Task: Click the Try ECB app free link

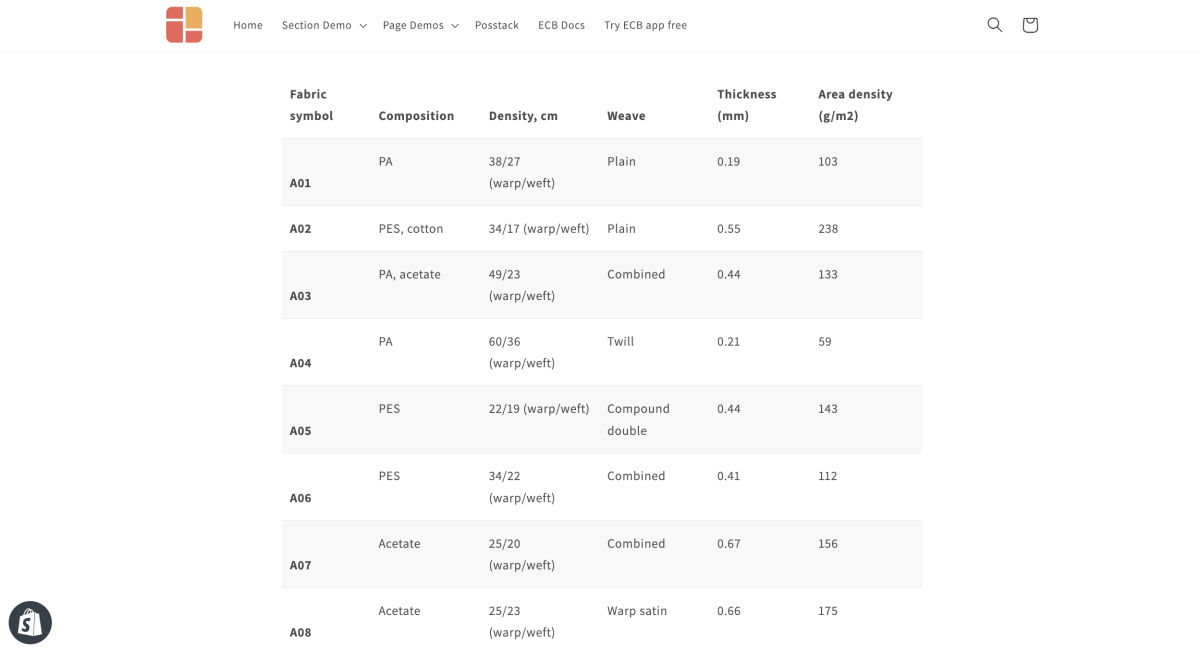Action: coord(644,25)
